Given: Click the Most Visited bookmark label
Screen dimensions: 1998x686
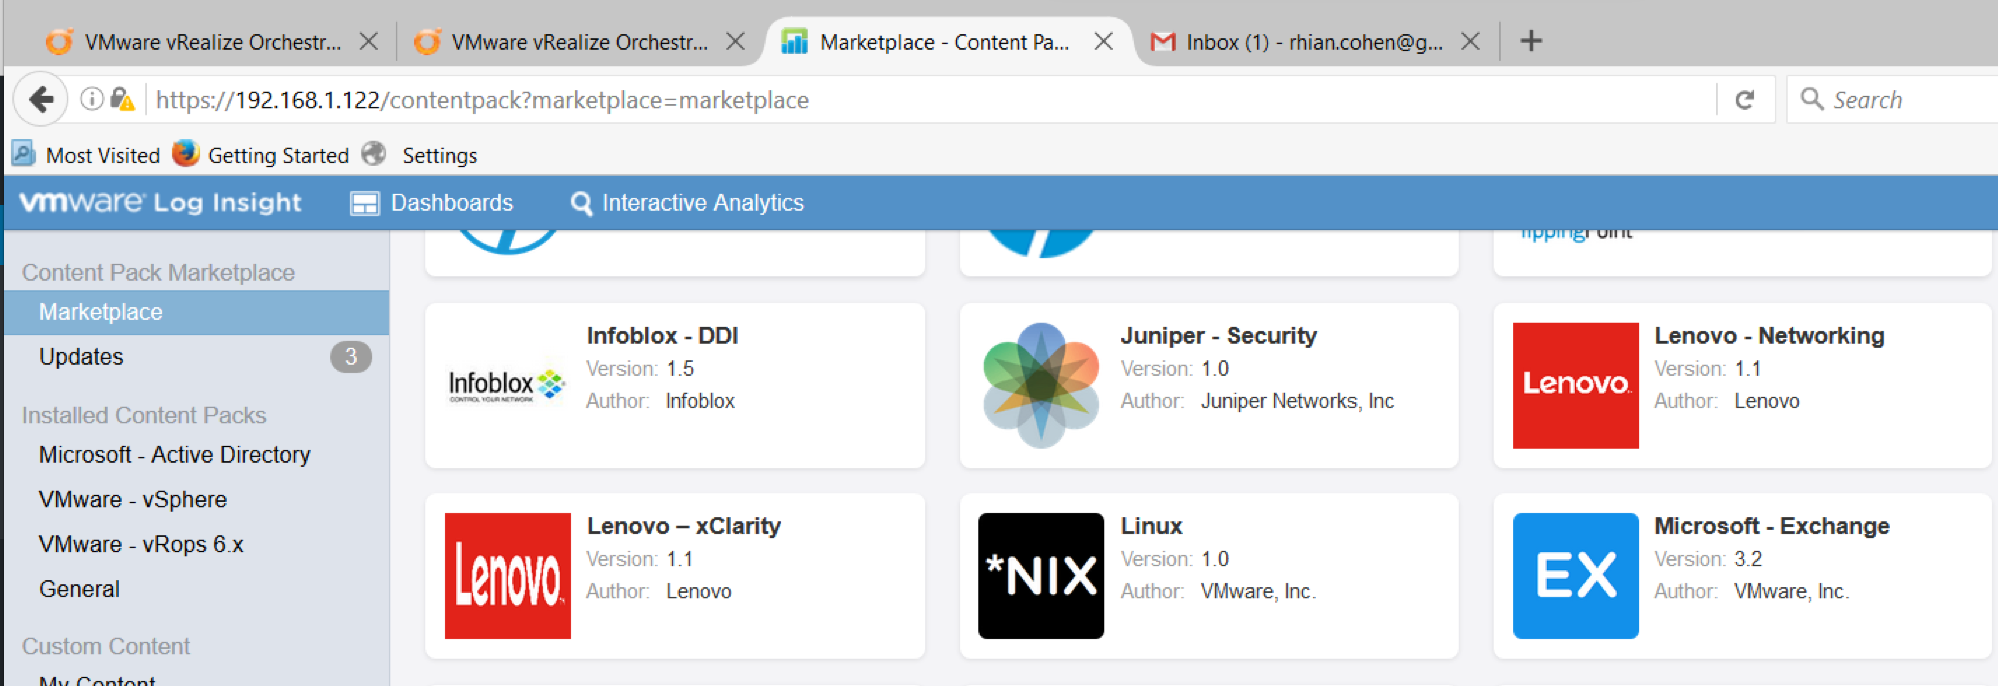Looking at the screenshot, I should pos(103,155).
